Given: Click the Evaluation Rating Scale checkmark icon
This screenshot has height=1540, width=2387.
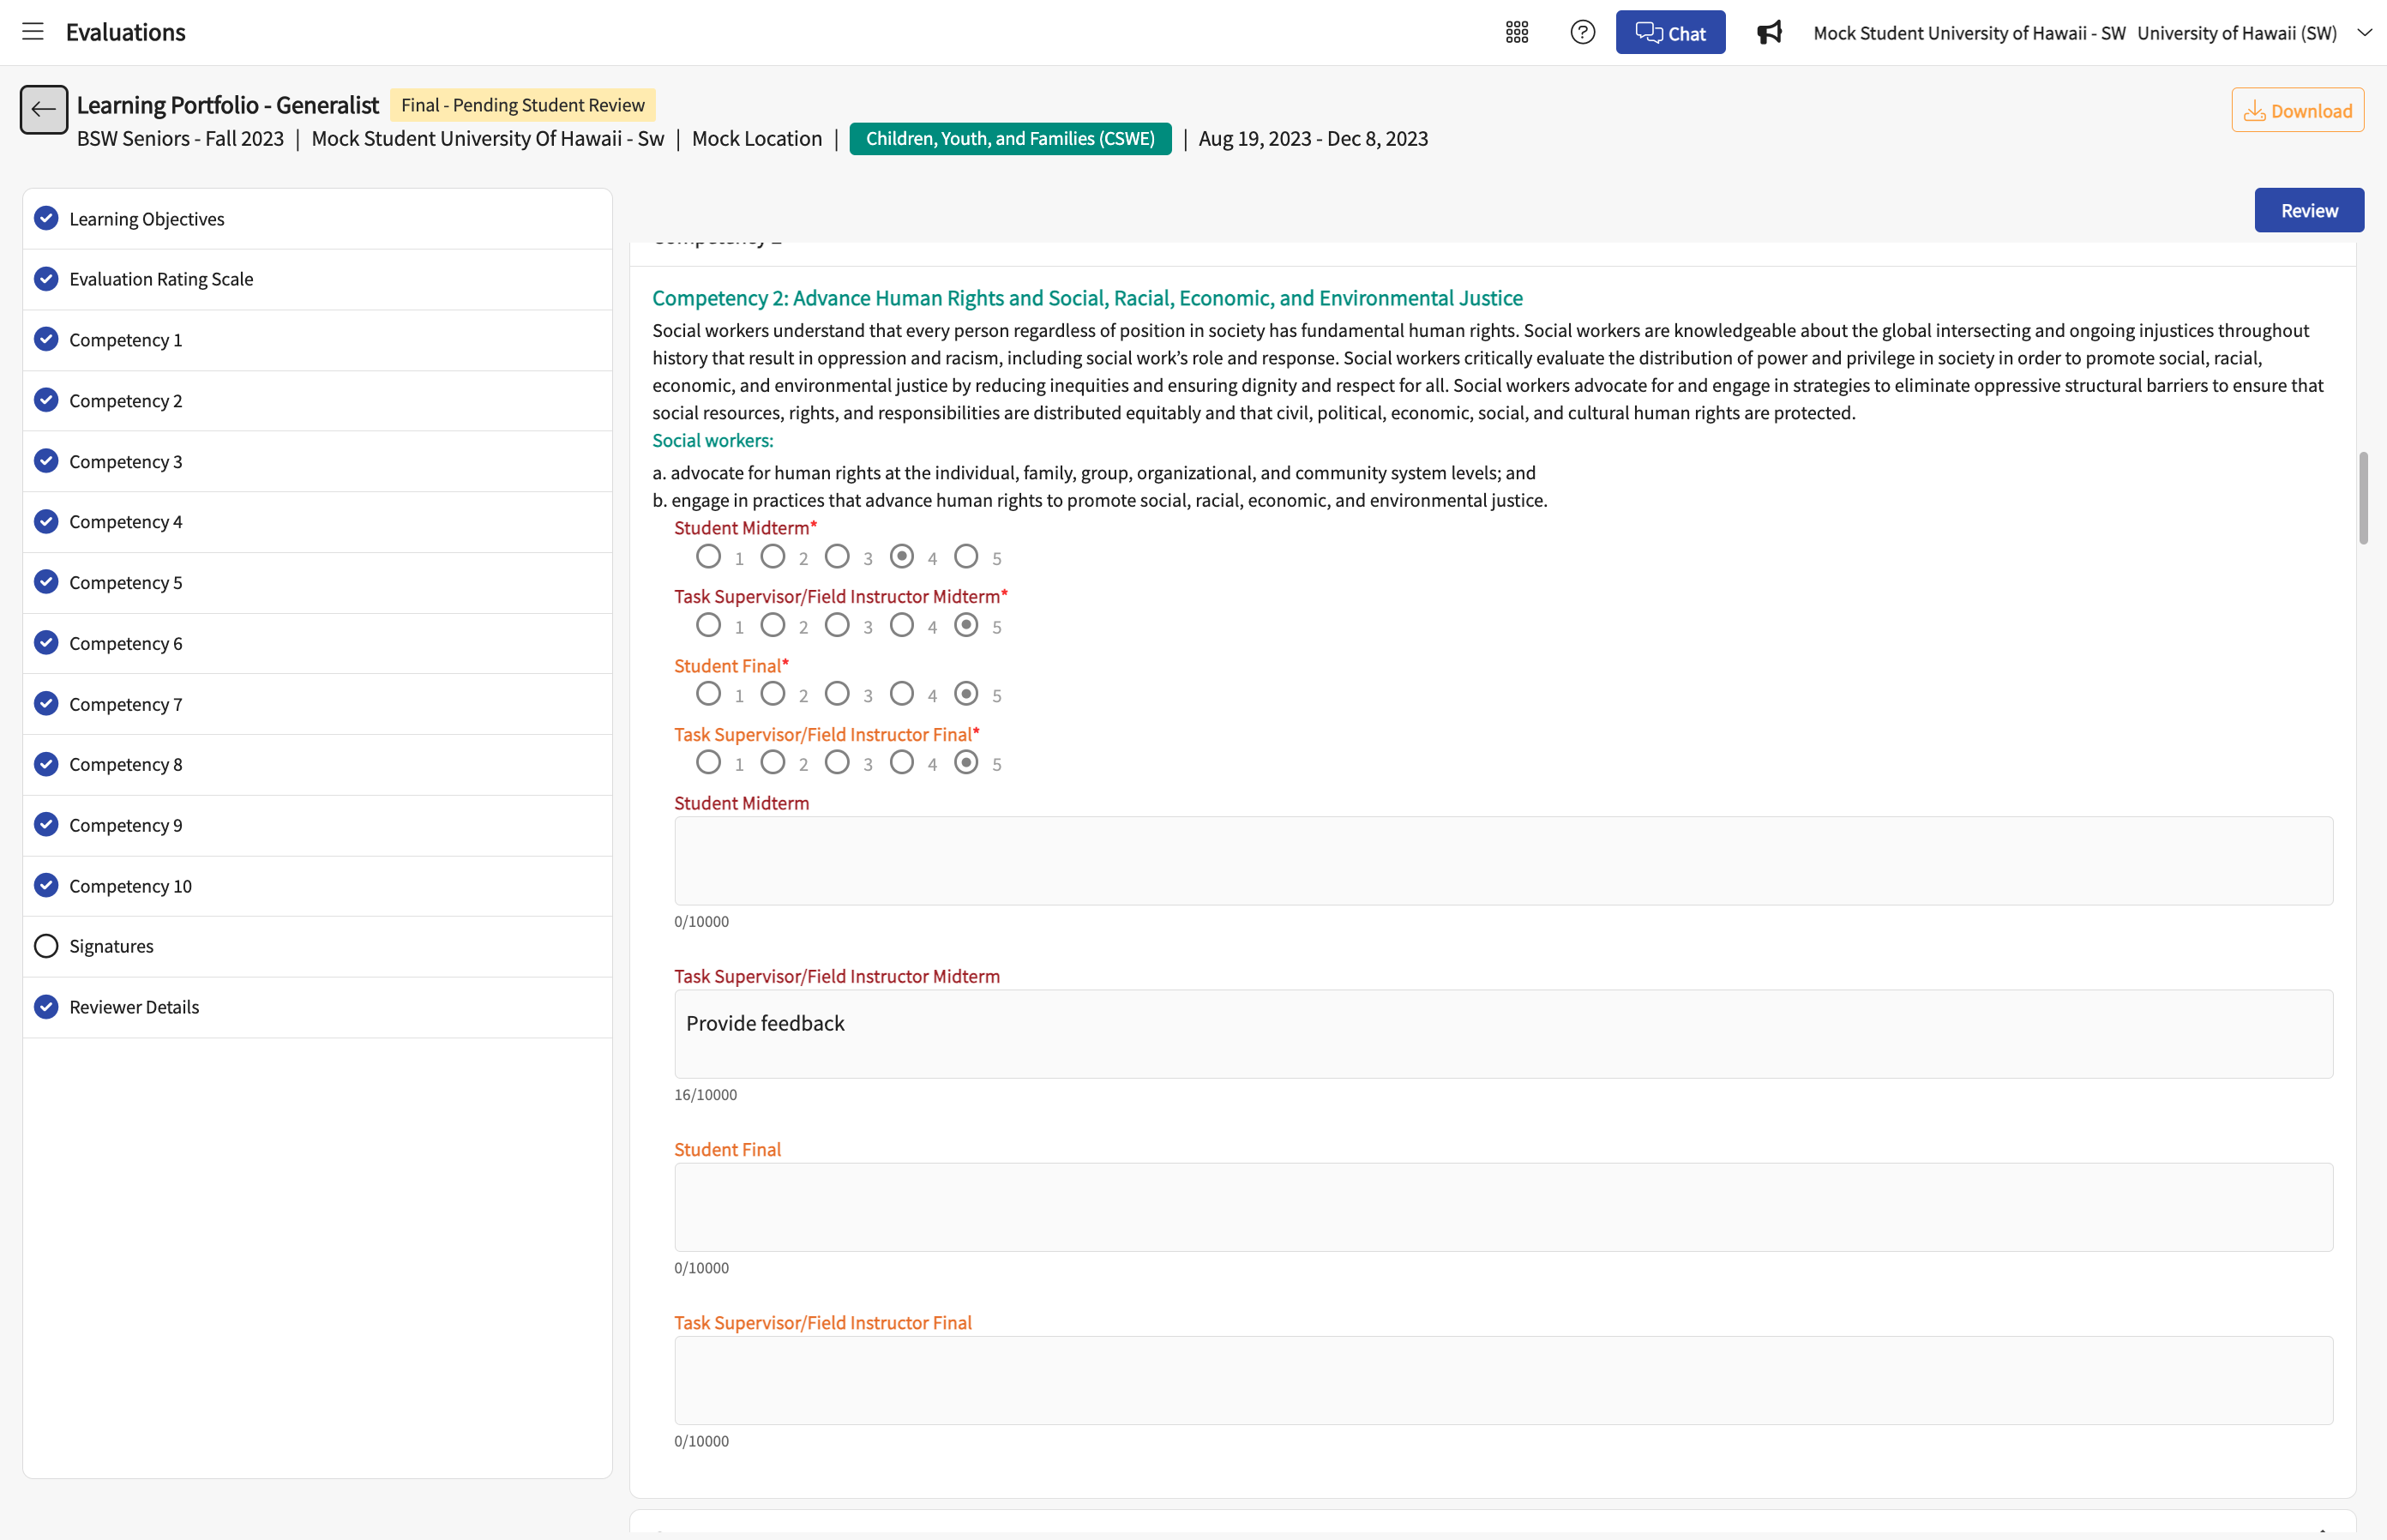Looking at the screenshot, I should click(46, 278).
